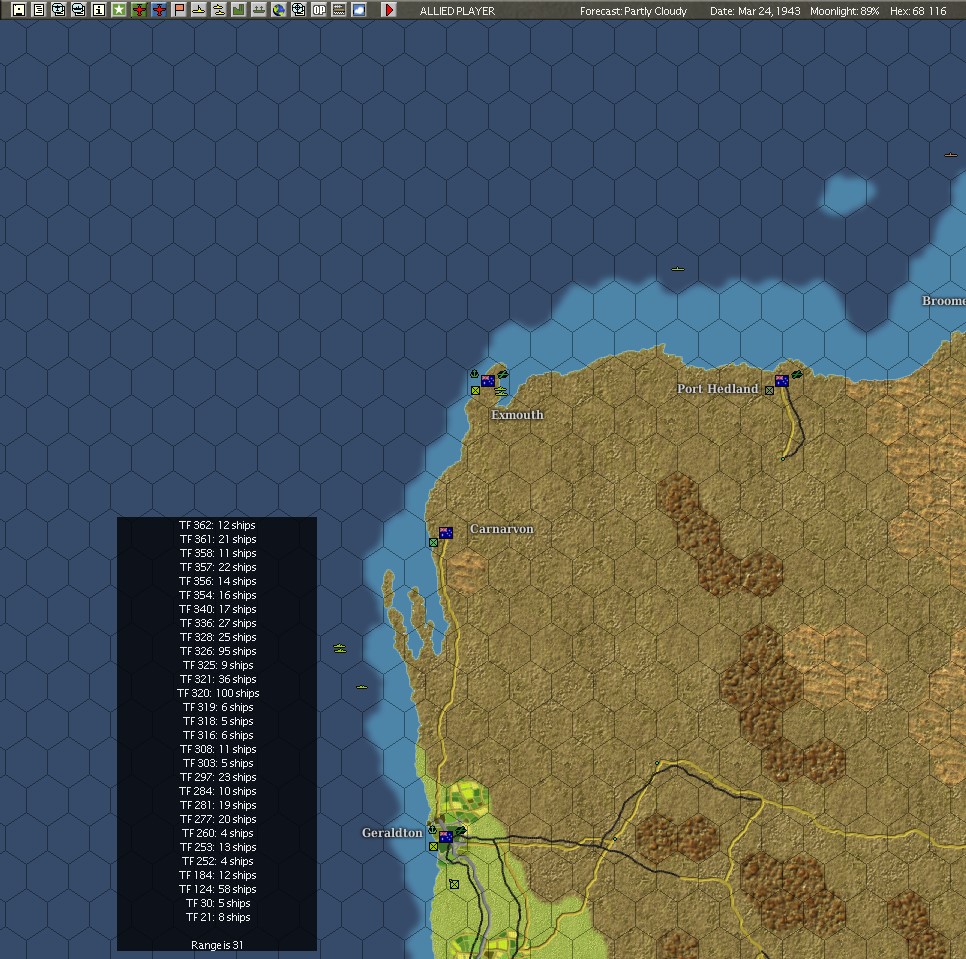Click the ship task force west of Carnarvon peninsula

339,649
